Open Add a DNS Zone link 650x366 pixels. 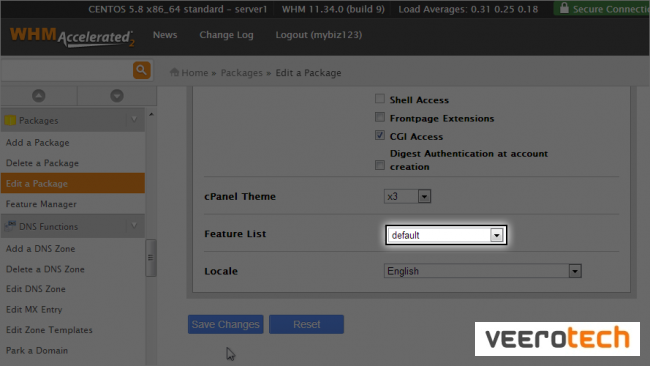pos(41,249)
